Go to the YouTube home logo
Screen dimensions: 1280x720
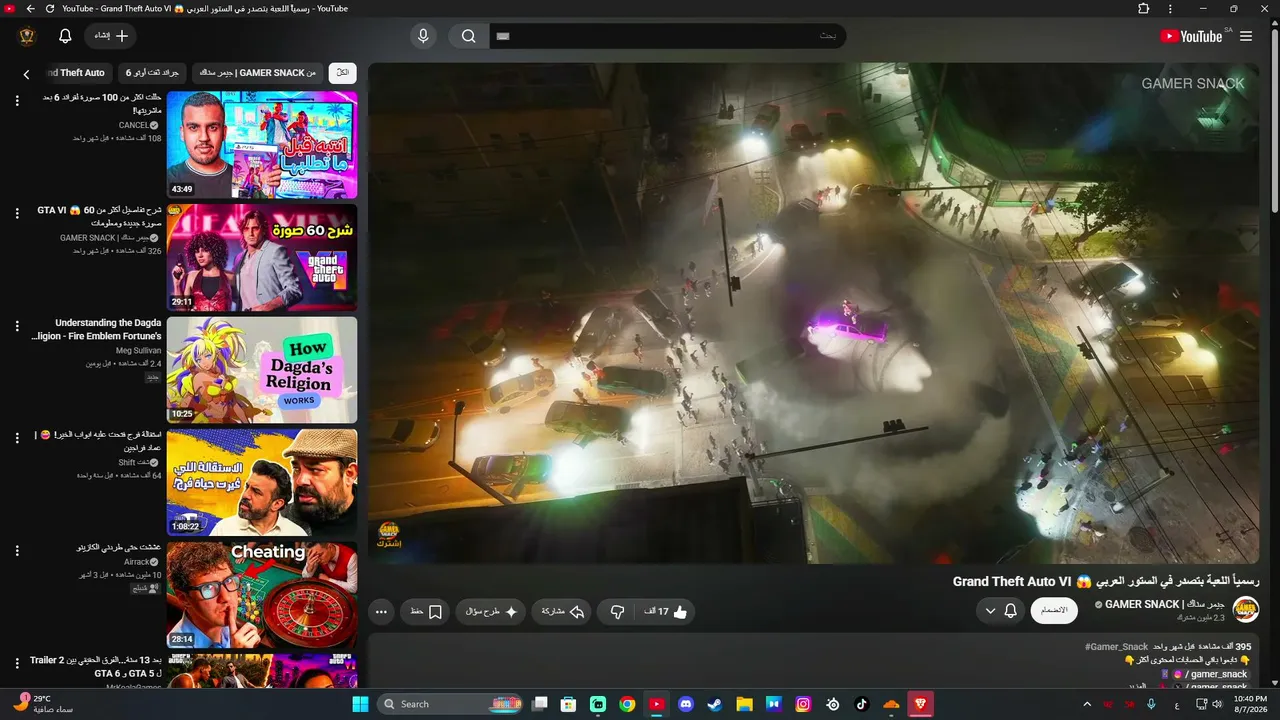pos(1191,36)
